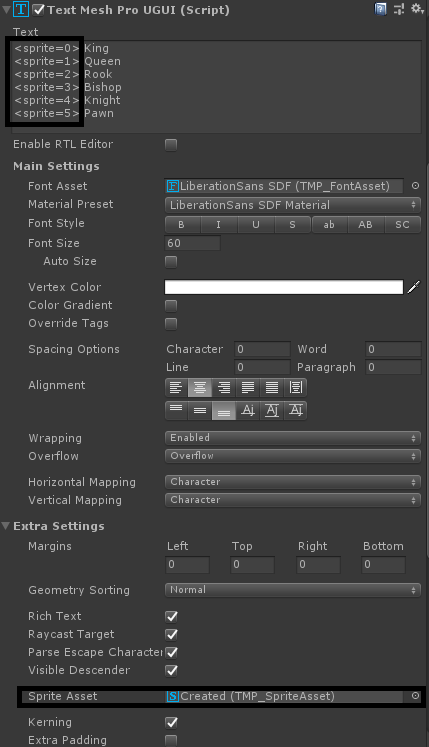Viewport: 429px width, 747px height.
Task: Open Overflow mode dropdown
Action: pyautogui.click(x=293, y=456)
